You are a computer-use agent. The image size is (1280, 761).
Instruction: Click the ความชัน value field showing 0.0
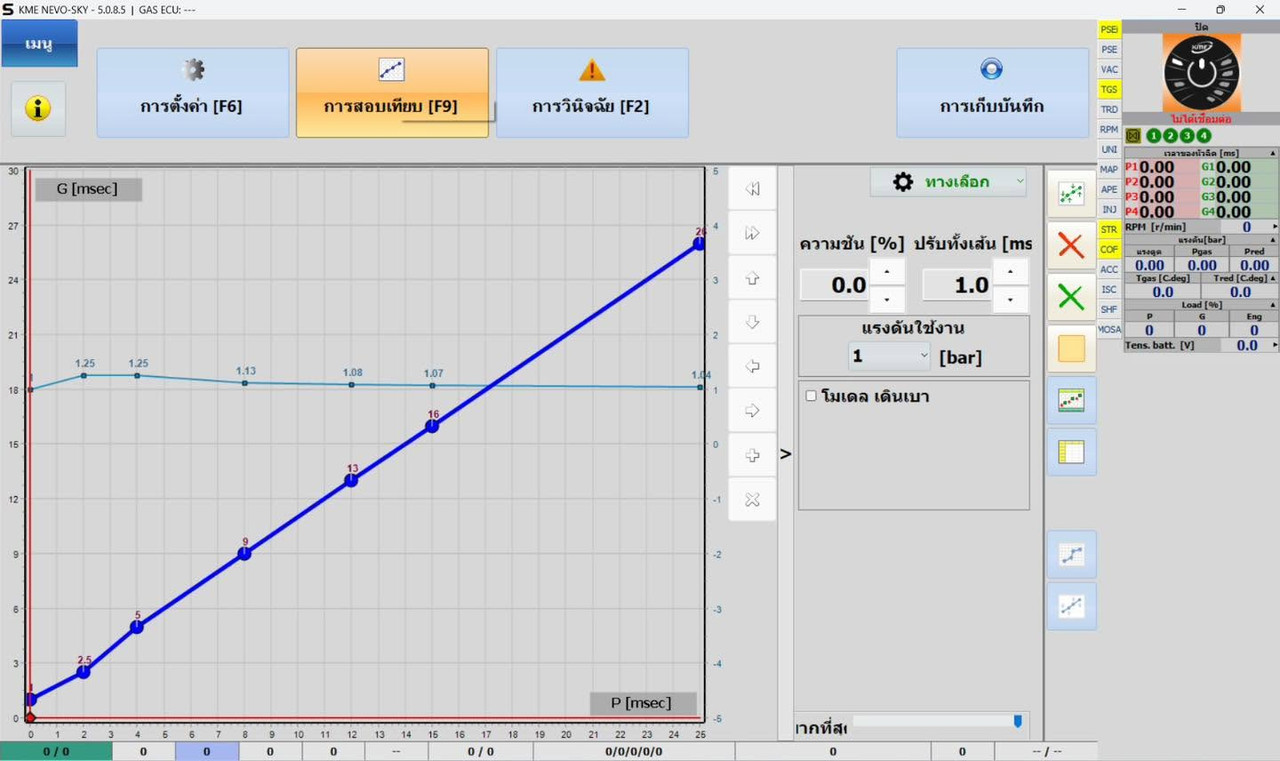(x=835, y=285)
